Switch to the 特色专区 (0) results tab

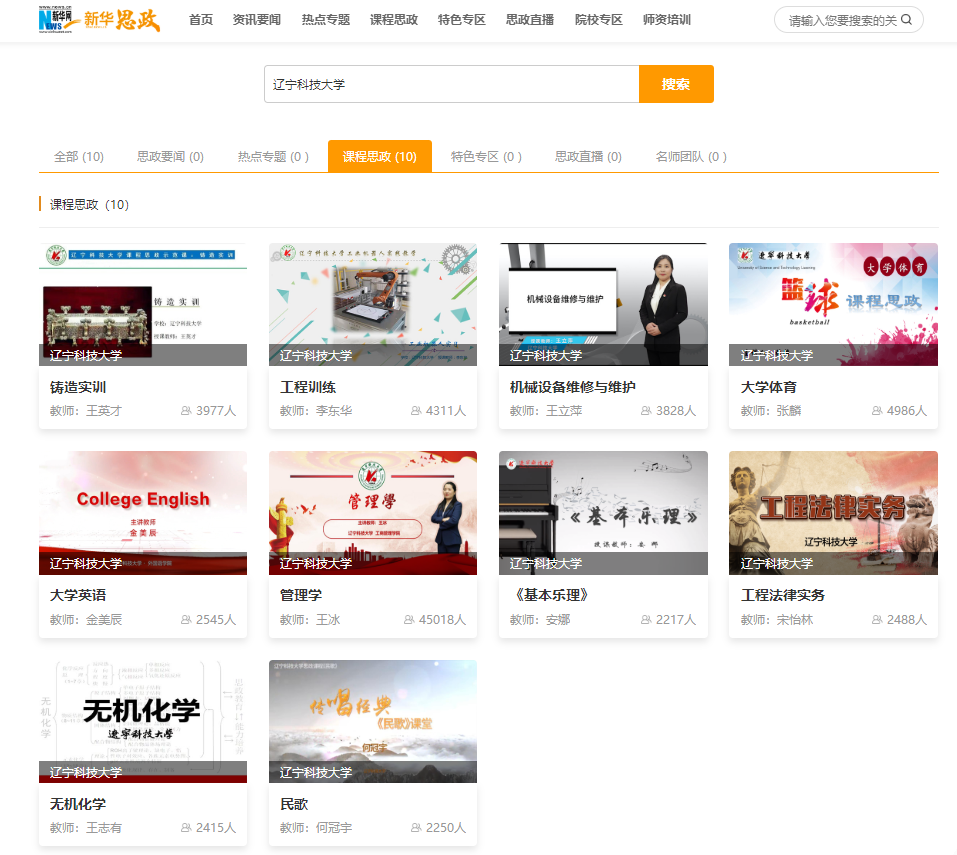pyautogui.click(x=486, y=157)
